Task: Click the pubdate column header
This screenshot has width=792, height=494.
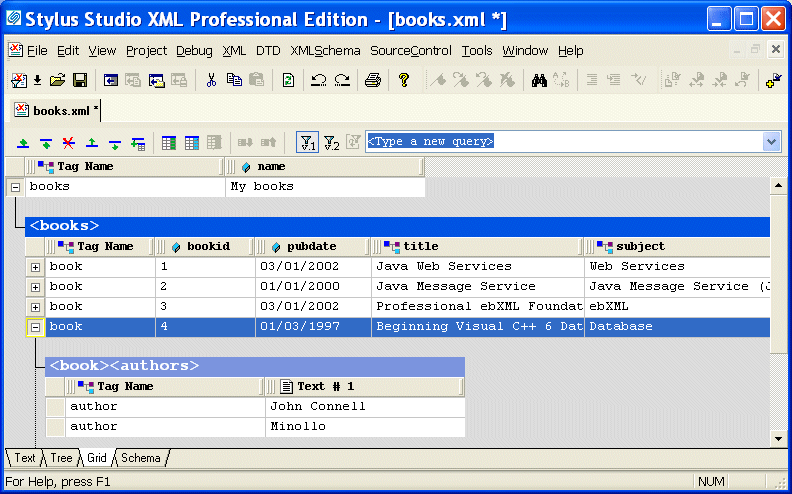Action: pos(311,246)
